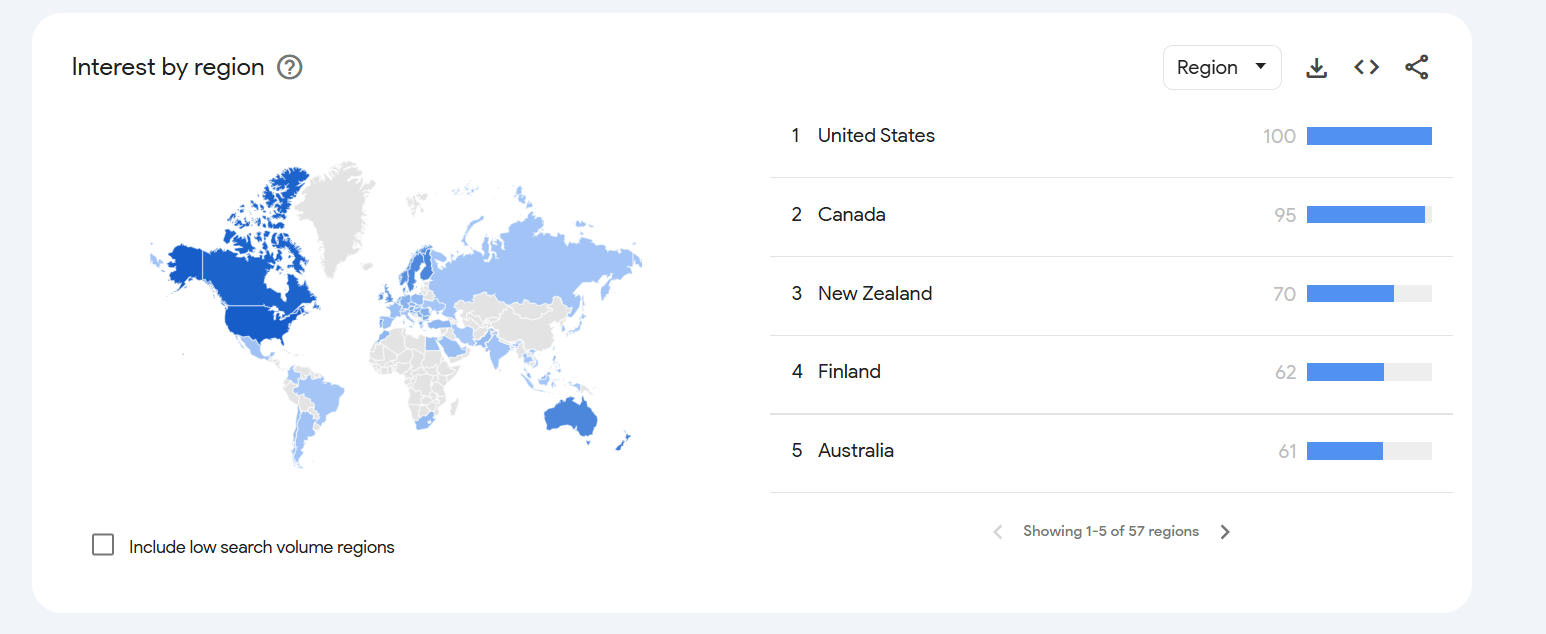Image resolution: width=1546 pixels, height=634 pixels.
Task: Select Brazil on the world map
Action: pyautogui.click(x=320, y=393)
